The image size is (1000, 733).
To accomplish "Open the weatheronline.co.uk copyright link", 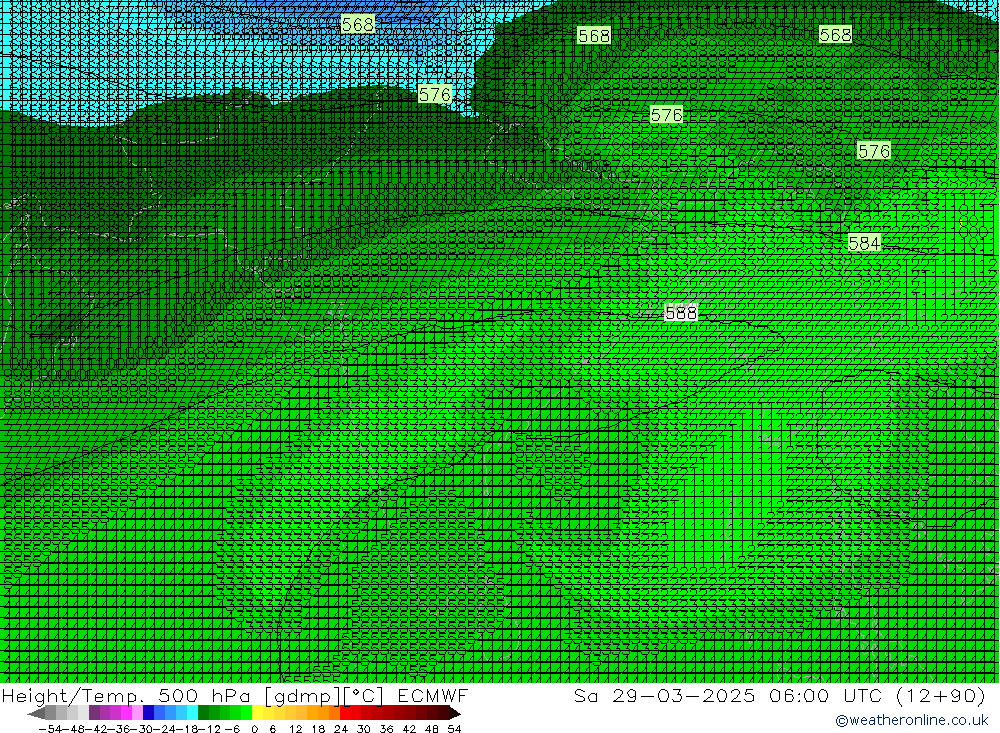I will [x=911, y=720].
